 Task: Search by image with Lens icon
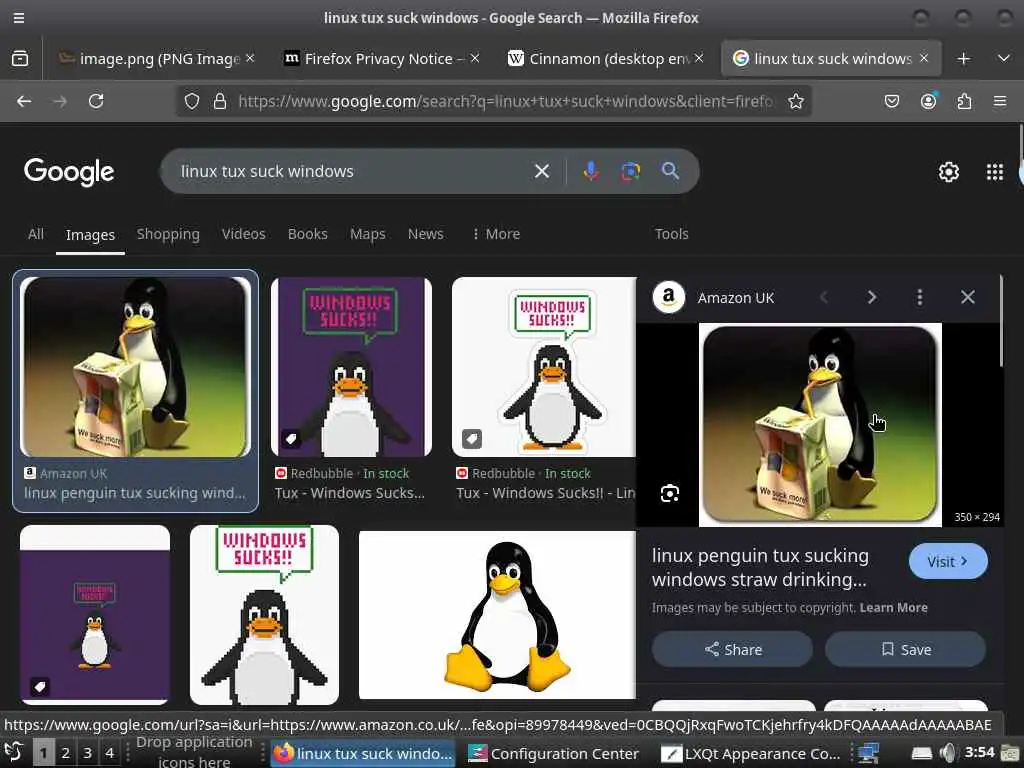coord(630,171)
